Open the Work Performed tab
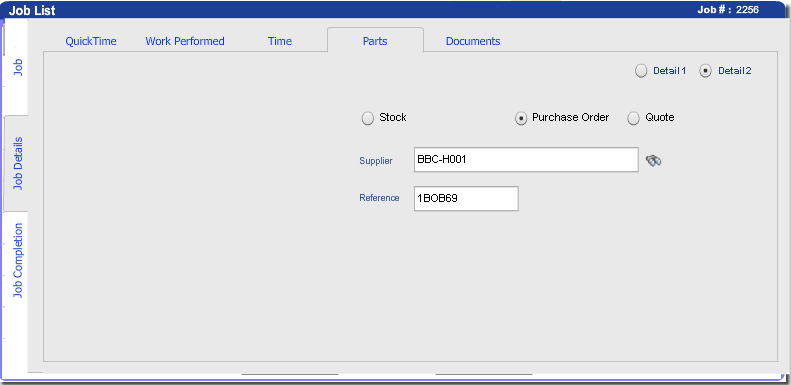791x385 pixels. click(x=185, y=41)
